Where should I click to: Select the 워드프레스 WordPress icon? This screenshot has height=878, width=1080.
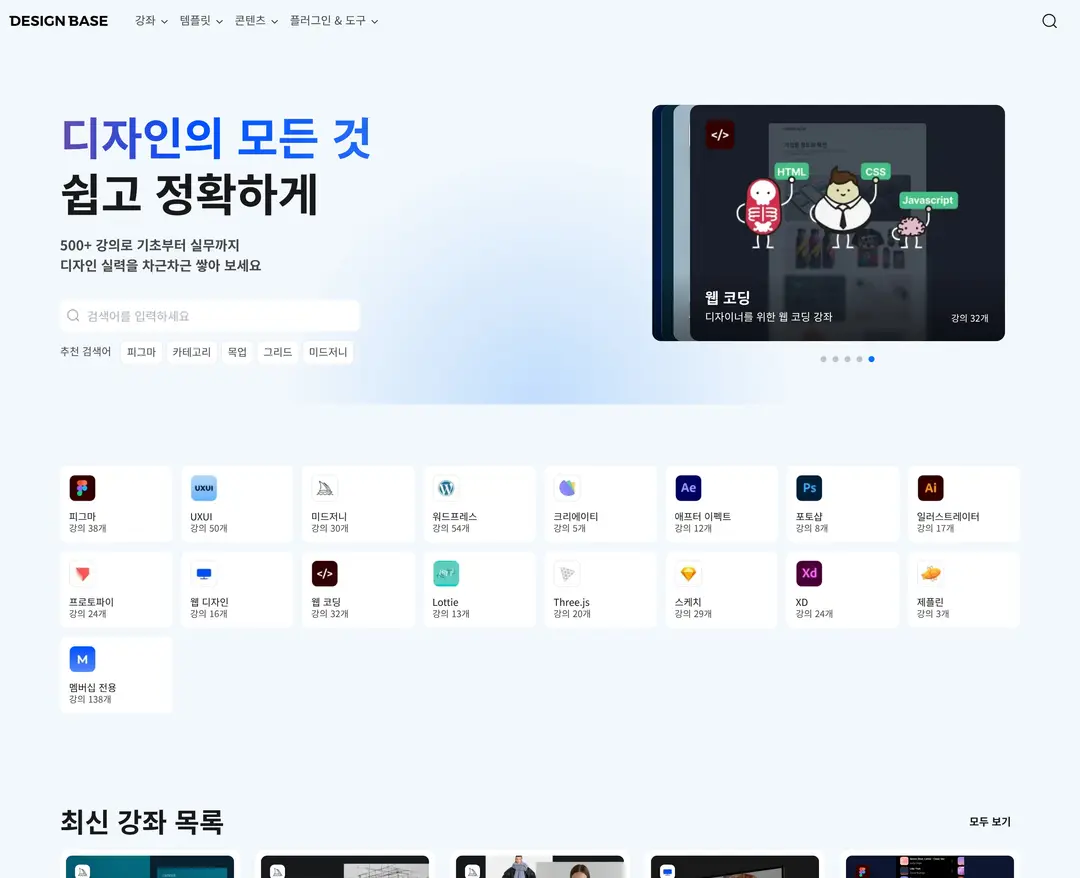(x=446, y=488)
